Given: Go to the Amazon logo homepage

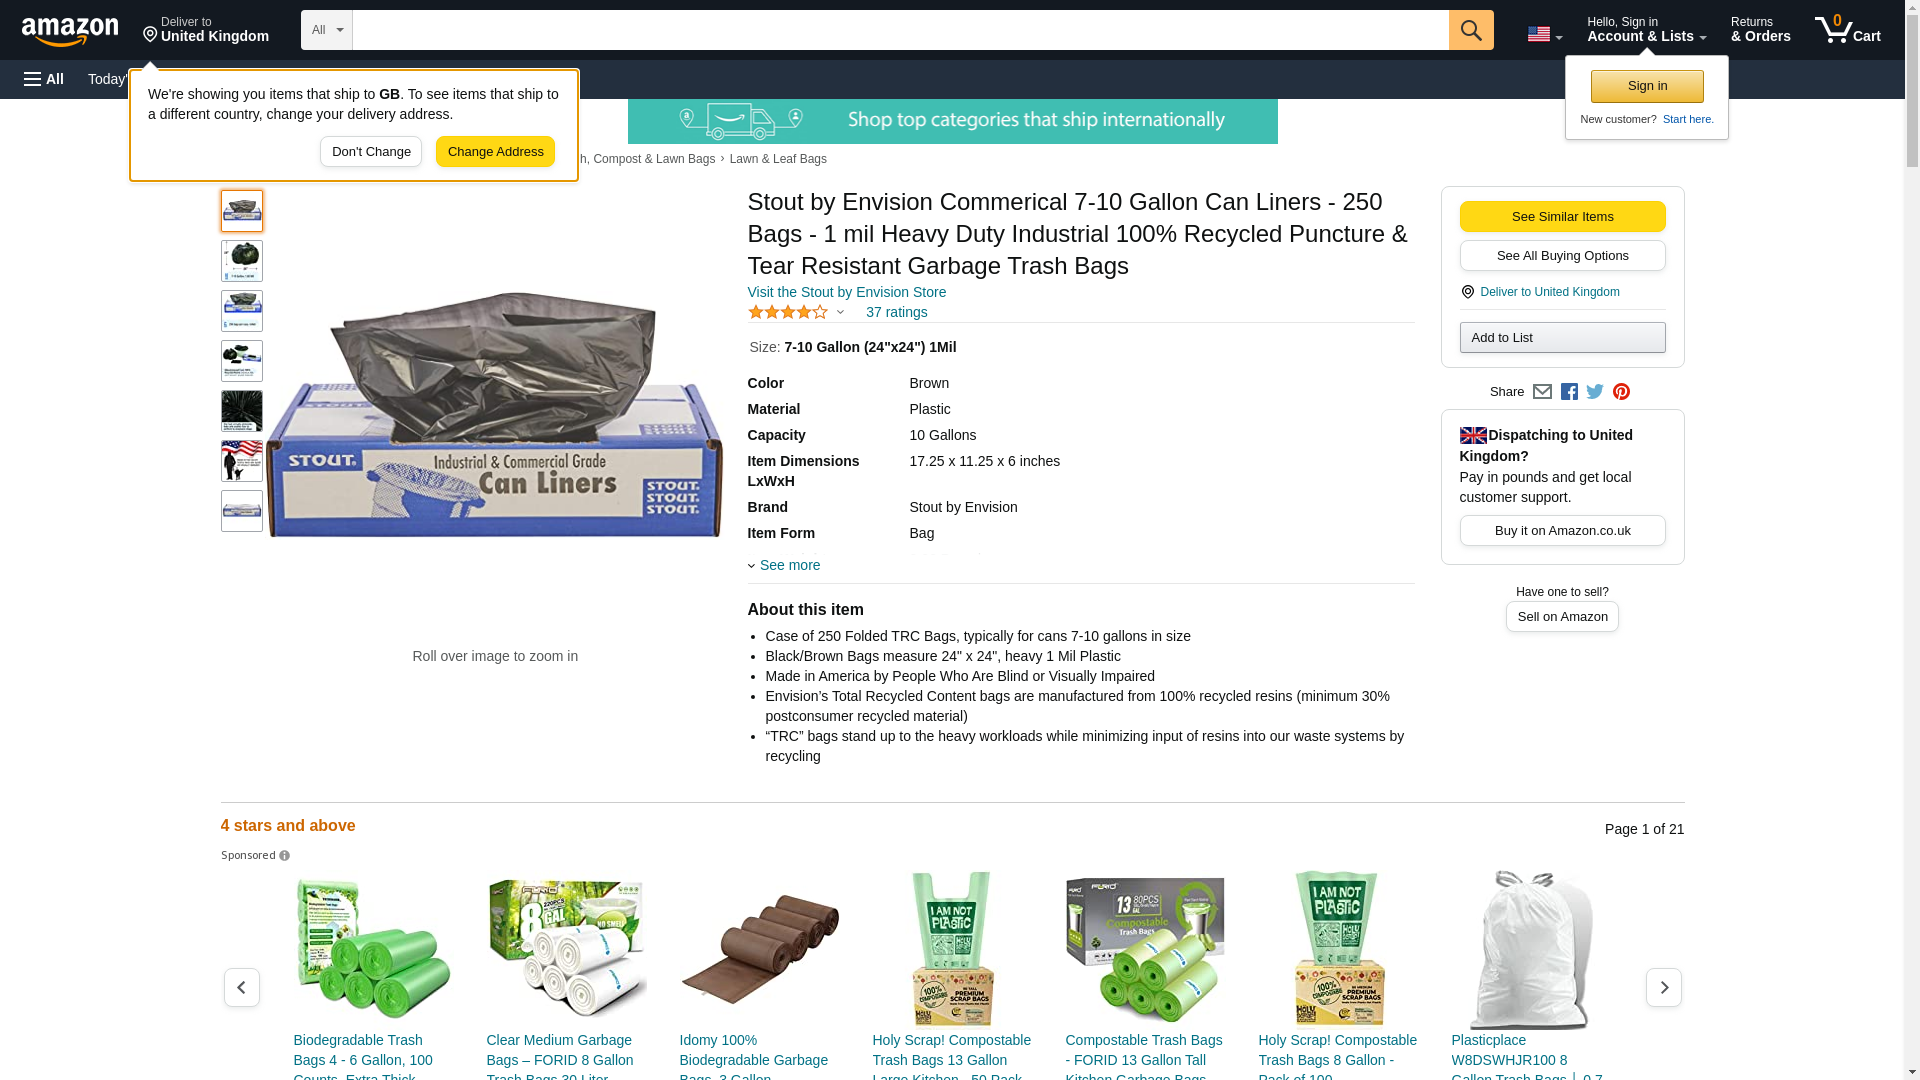Looking at the screenshot, I should point(70,31).
